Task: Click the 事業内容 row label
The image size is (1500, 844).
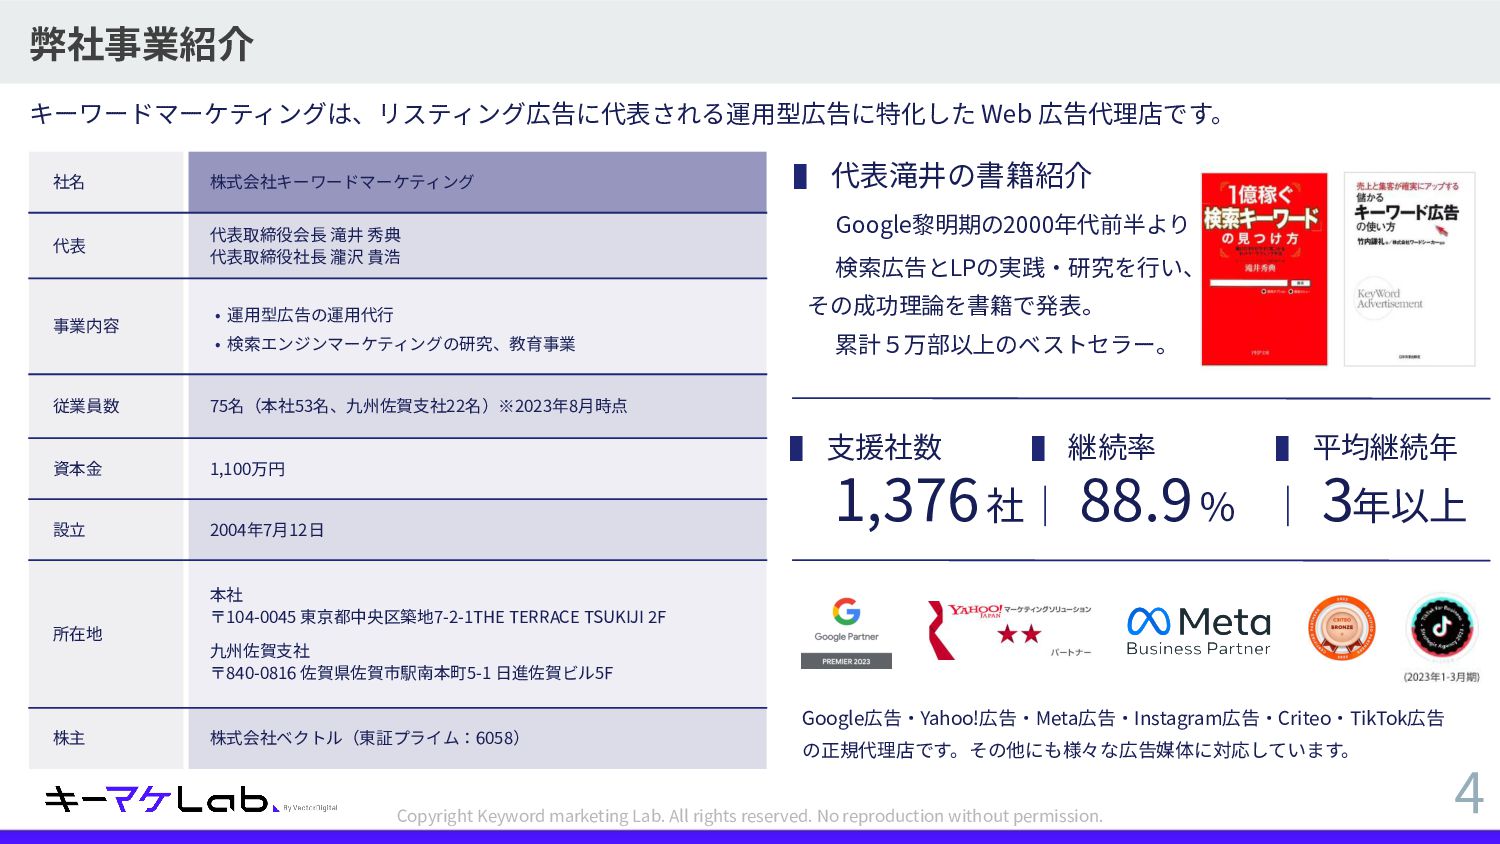Action: point(86,326)
